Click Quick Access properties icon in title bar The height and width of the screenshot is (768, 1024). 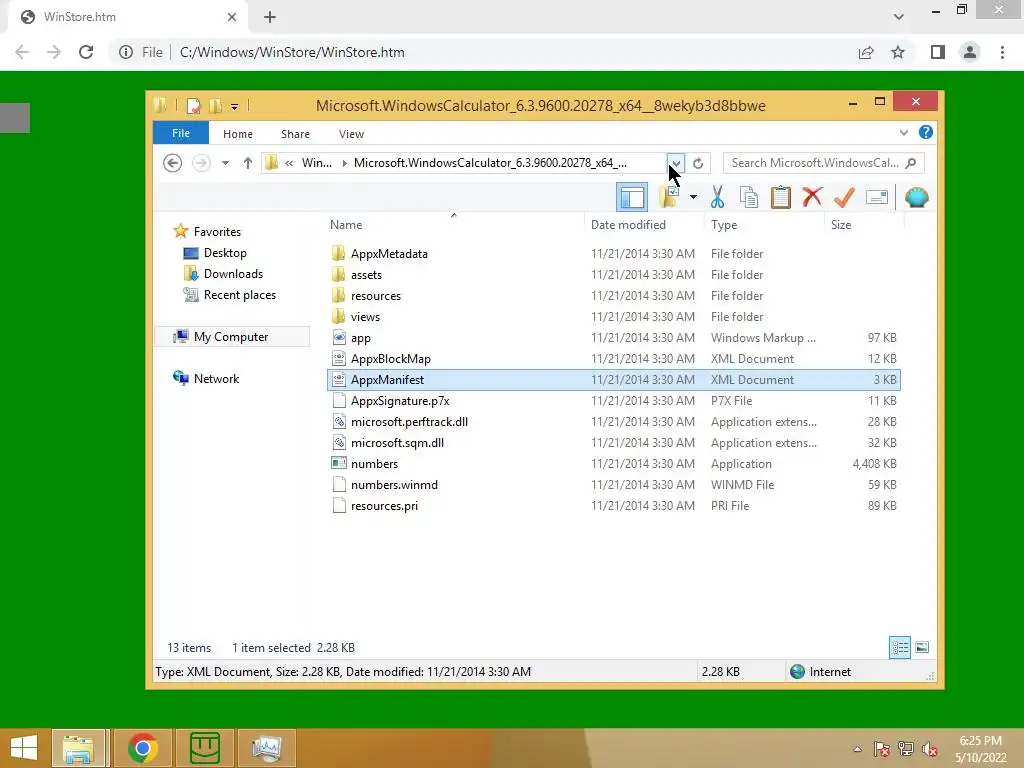click(x=194, y=106)
